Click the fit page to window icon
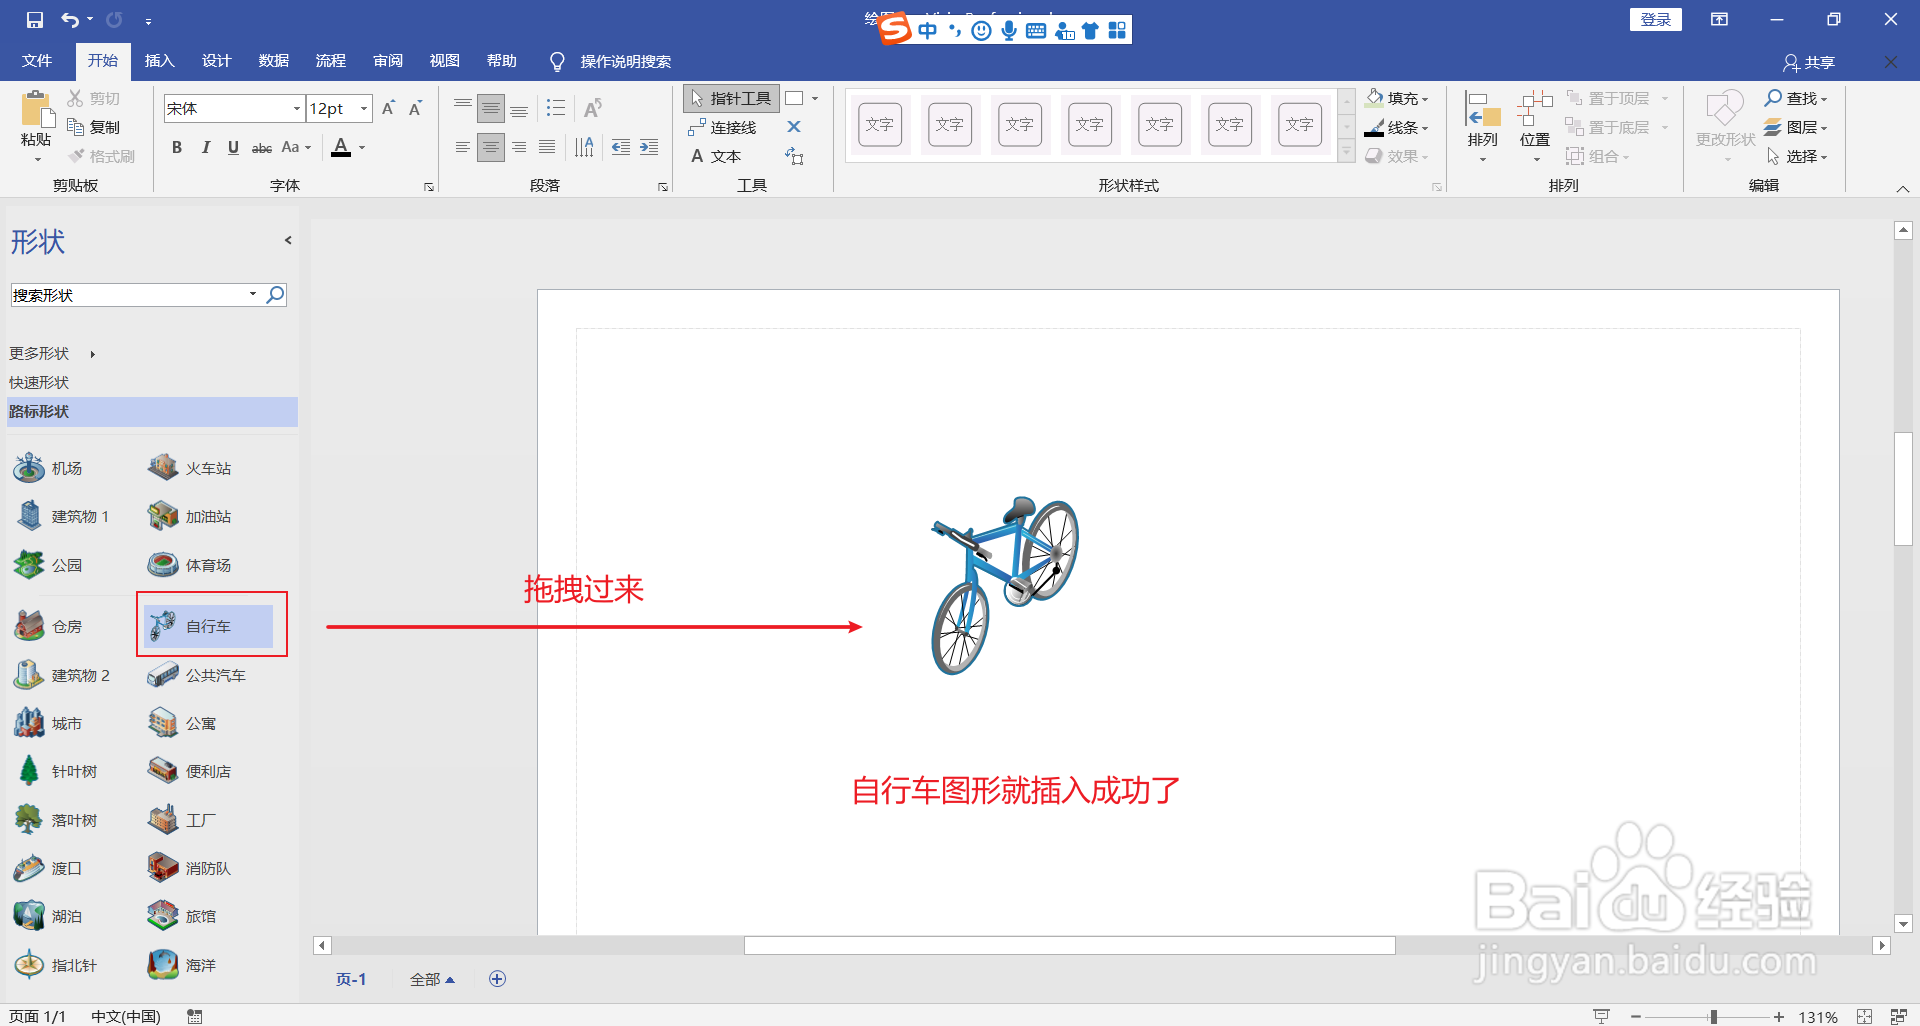 pyautogui.click(x=1864, y=1016)
